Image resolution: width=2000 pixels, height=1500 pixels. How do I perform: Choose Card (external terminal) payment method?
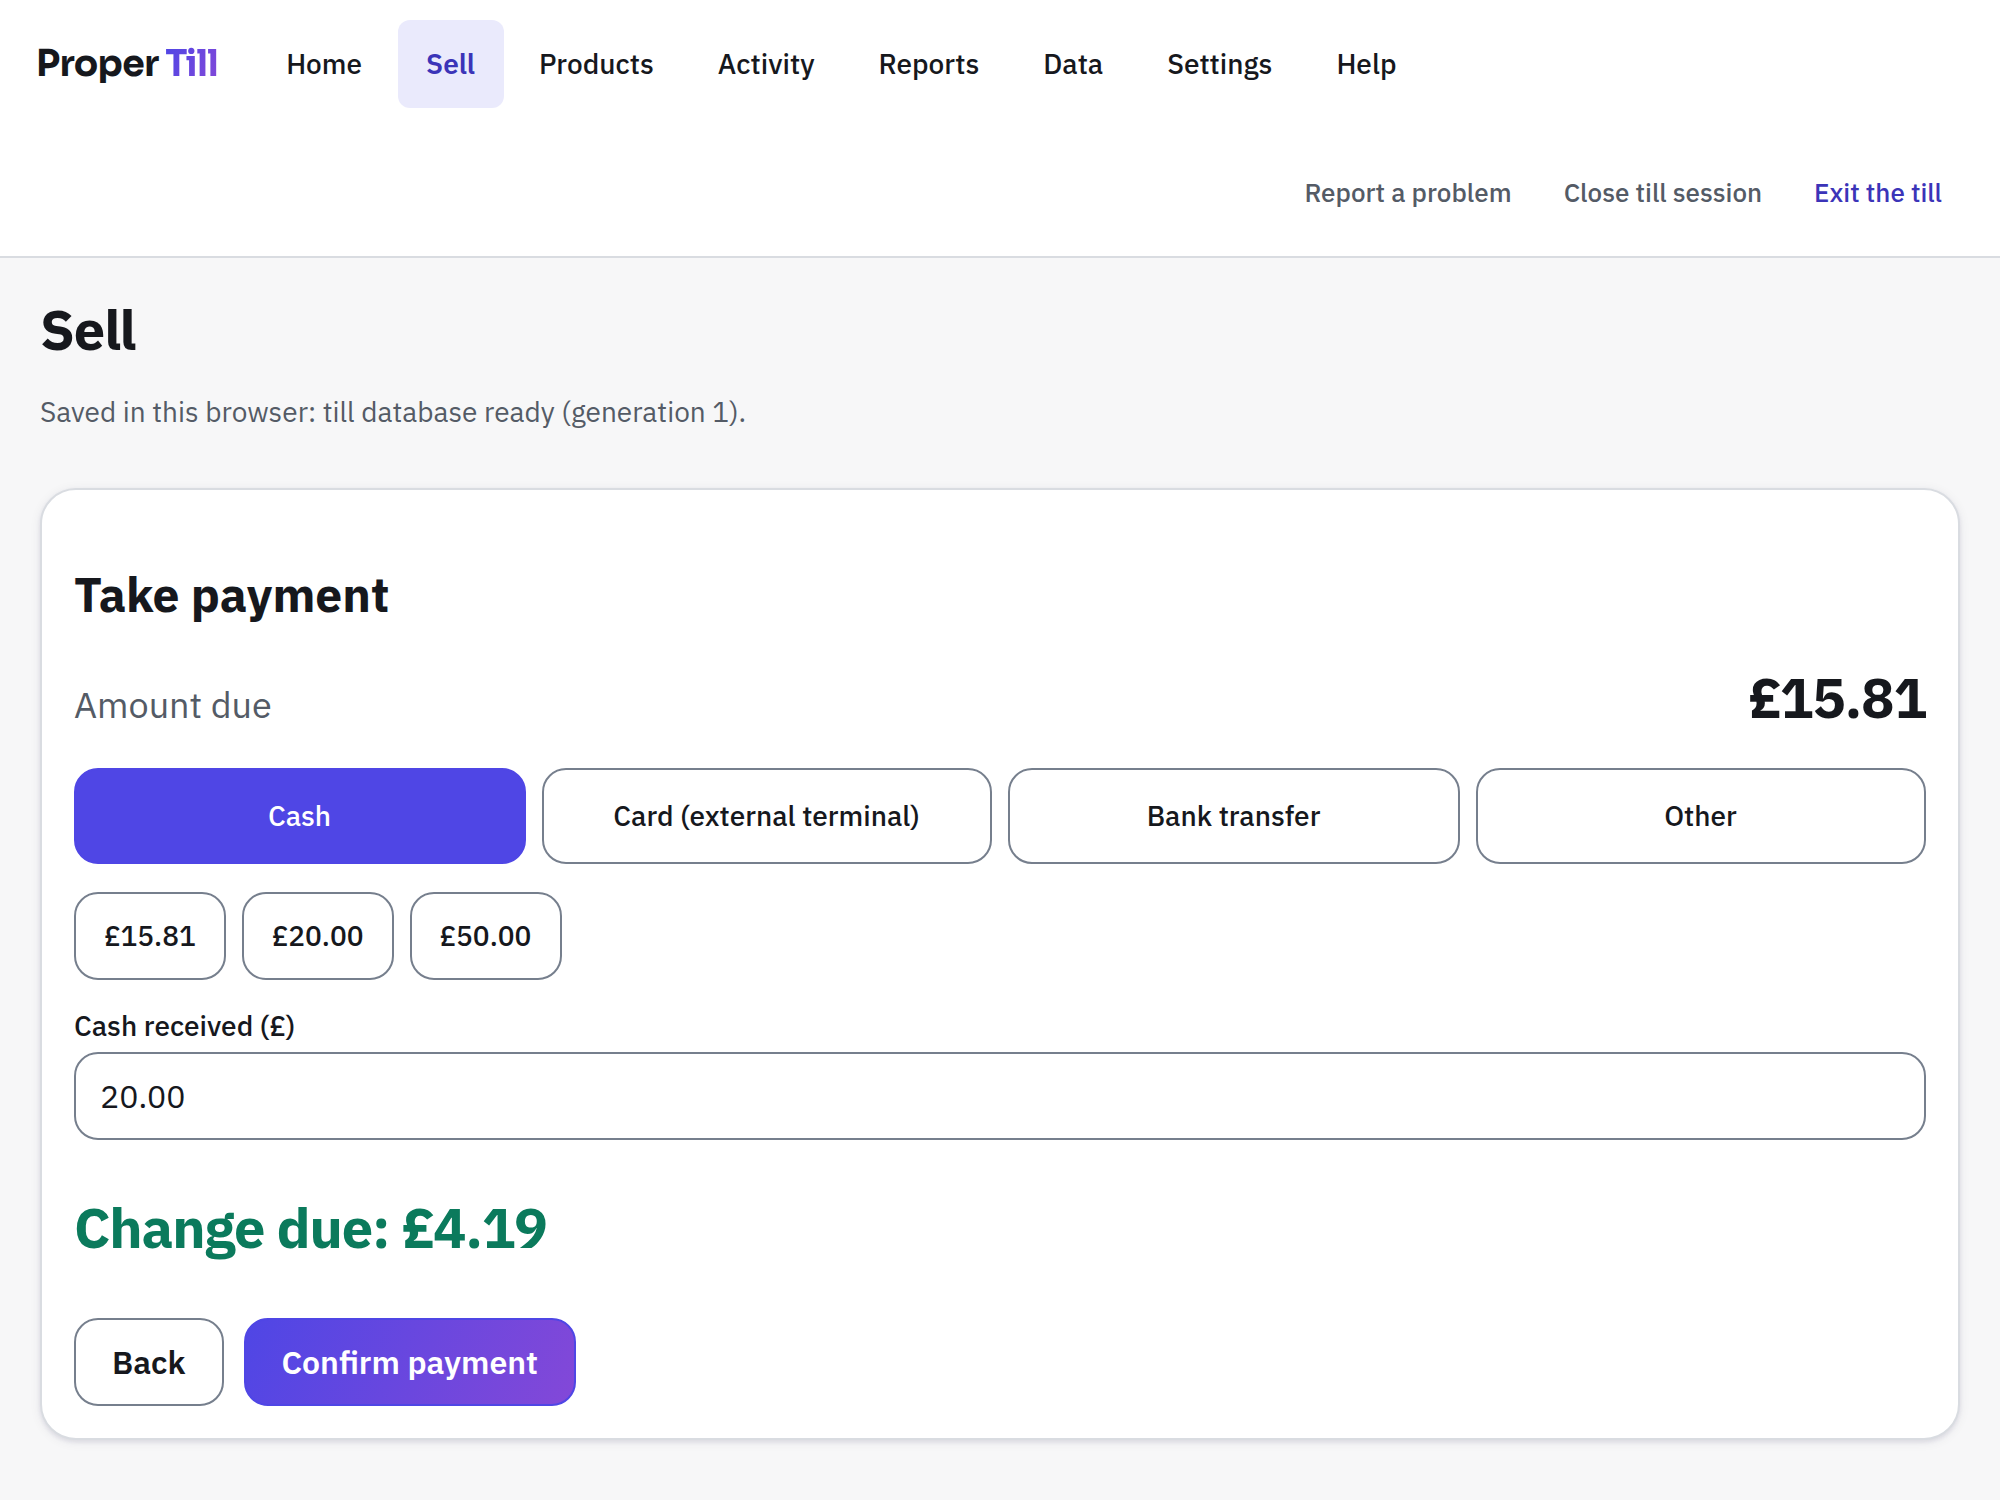(766, 816)
